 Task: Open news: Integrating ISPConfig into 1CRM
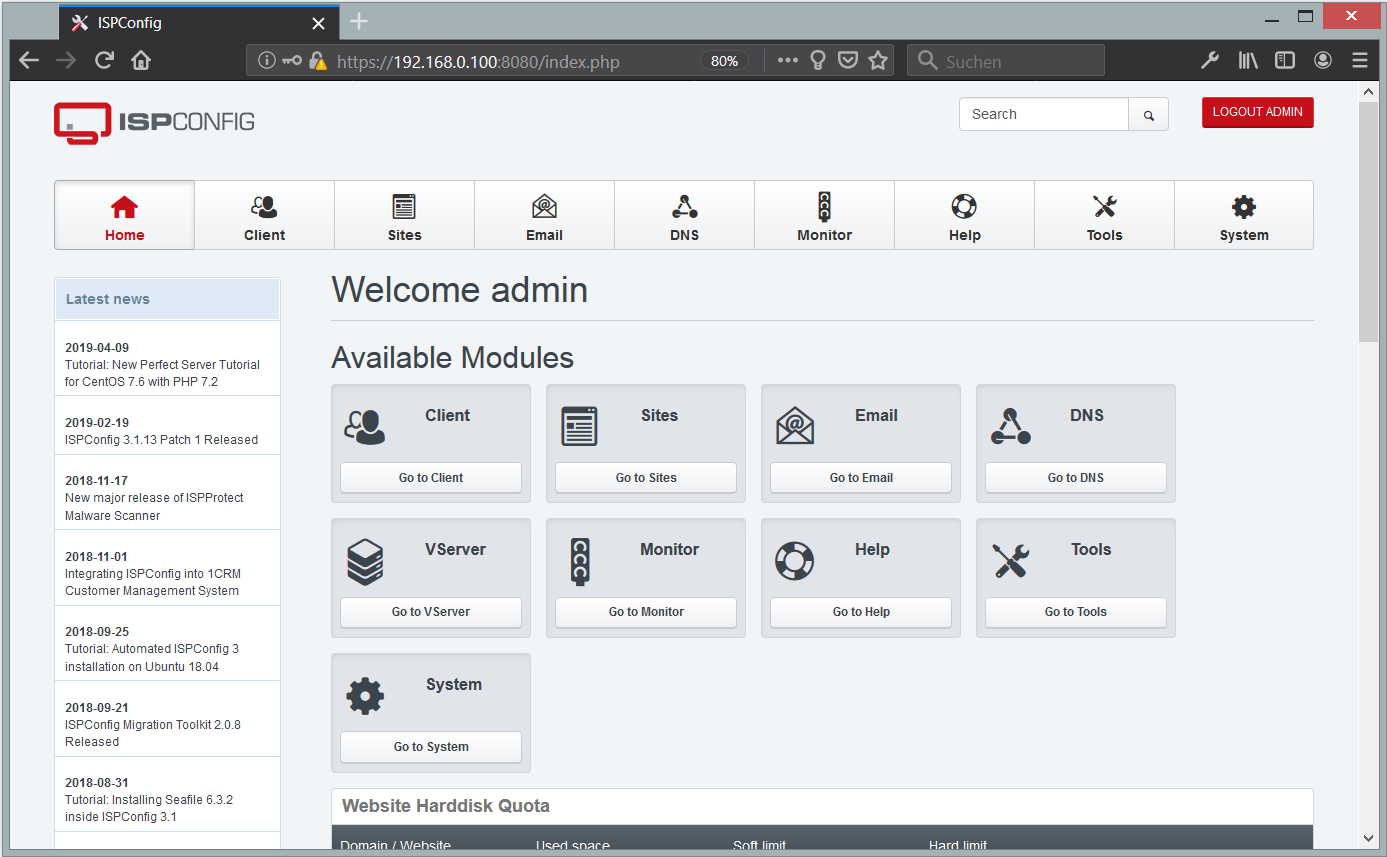click(153, 582)
